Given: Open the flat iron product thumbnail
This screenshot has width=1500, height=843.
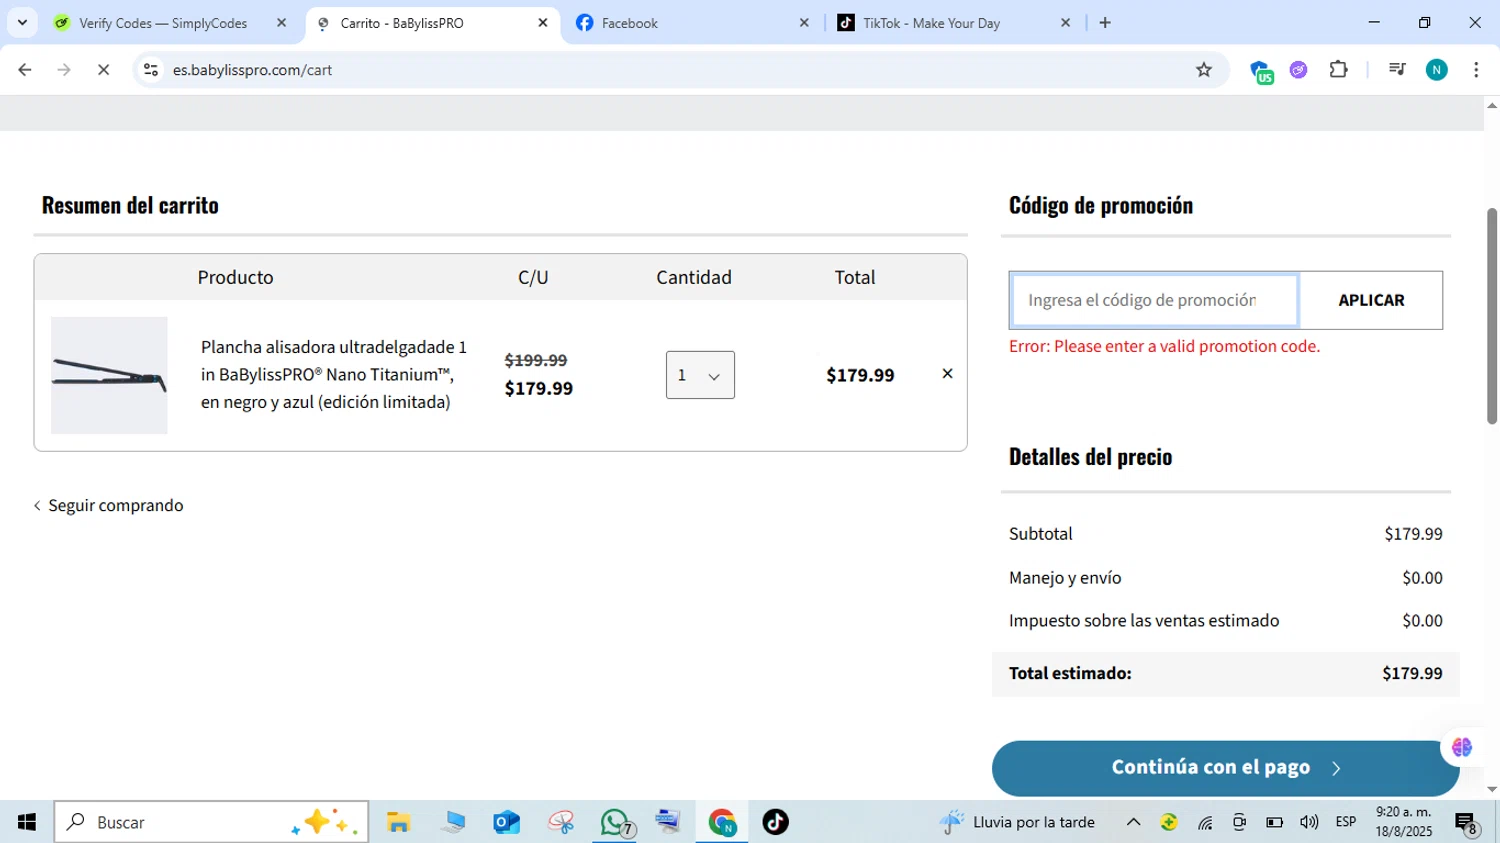Looking at the screenshot, I should pyautogui.click(x=109, y=375).
